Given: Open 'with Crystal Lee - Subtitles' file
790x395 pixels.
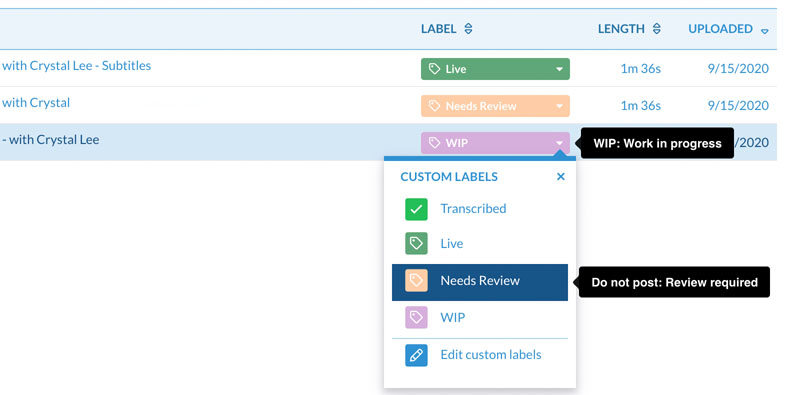Looking at the screenshot, I should pyautogui.click(x=77, y=66).
